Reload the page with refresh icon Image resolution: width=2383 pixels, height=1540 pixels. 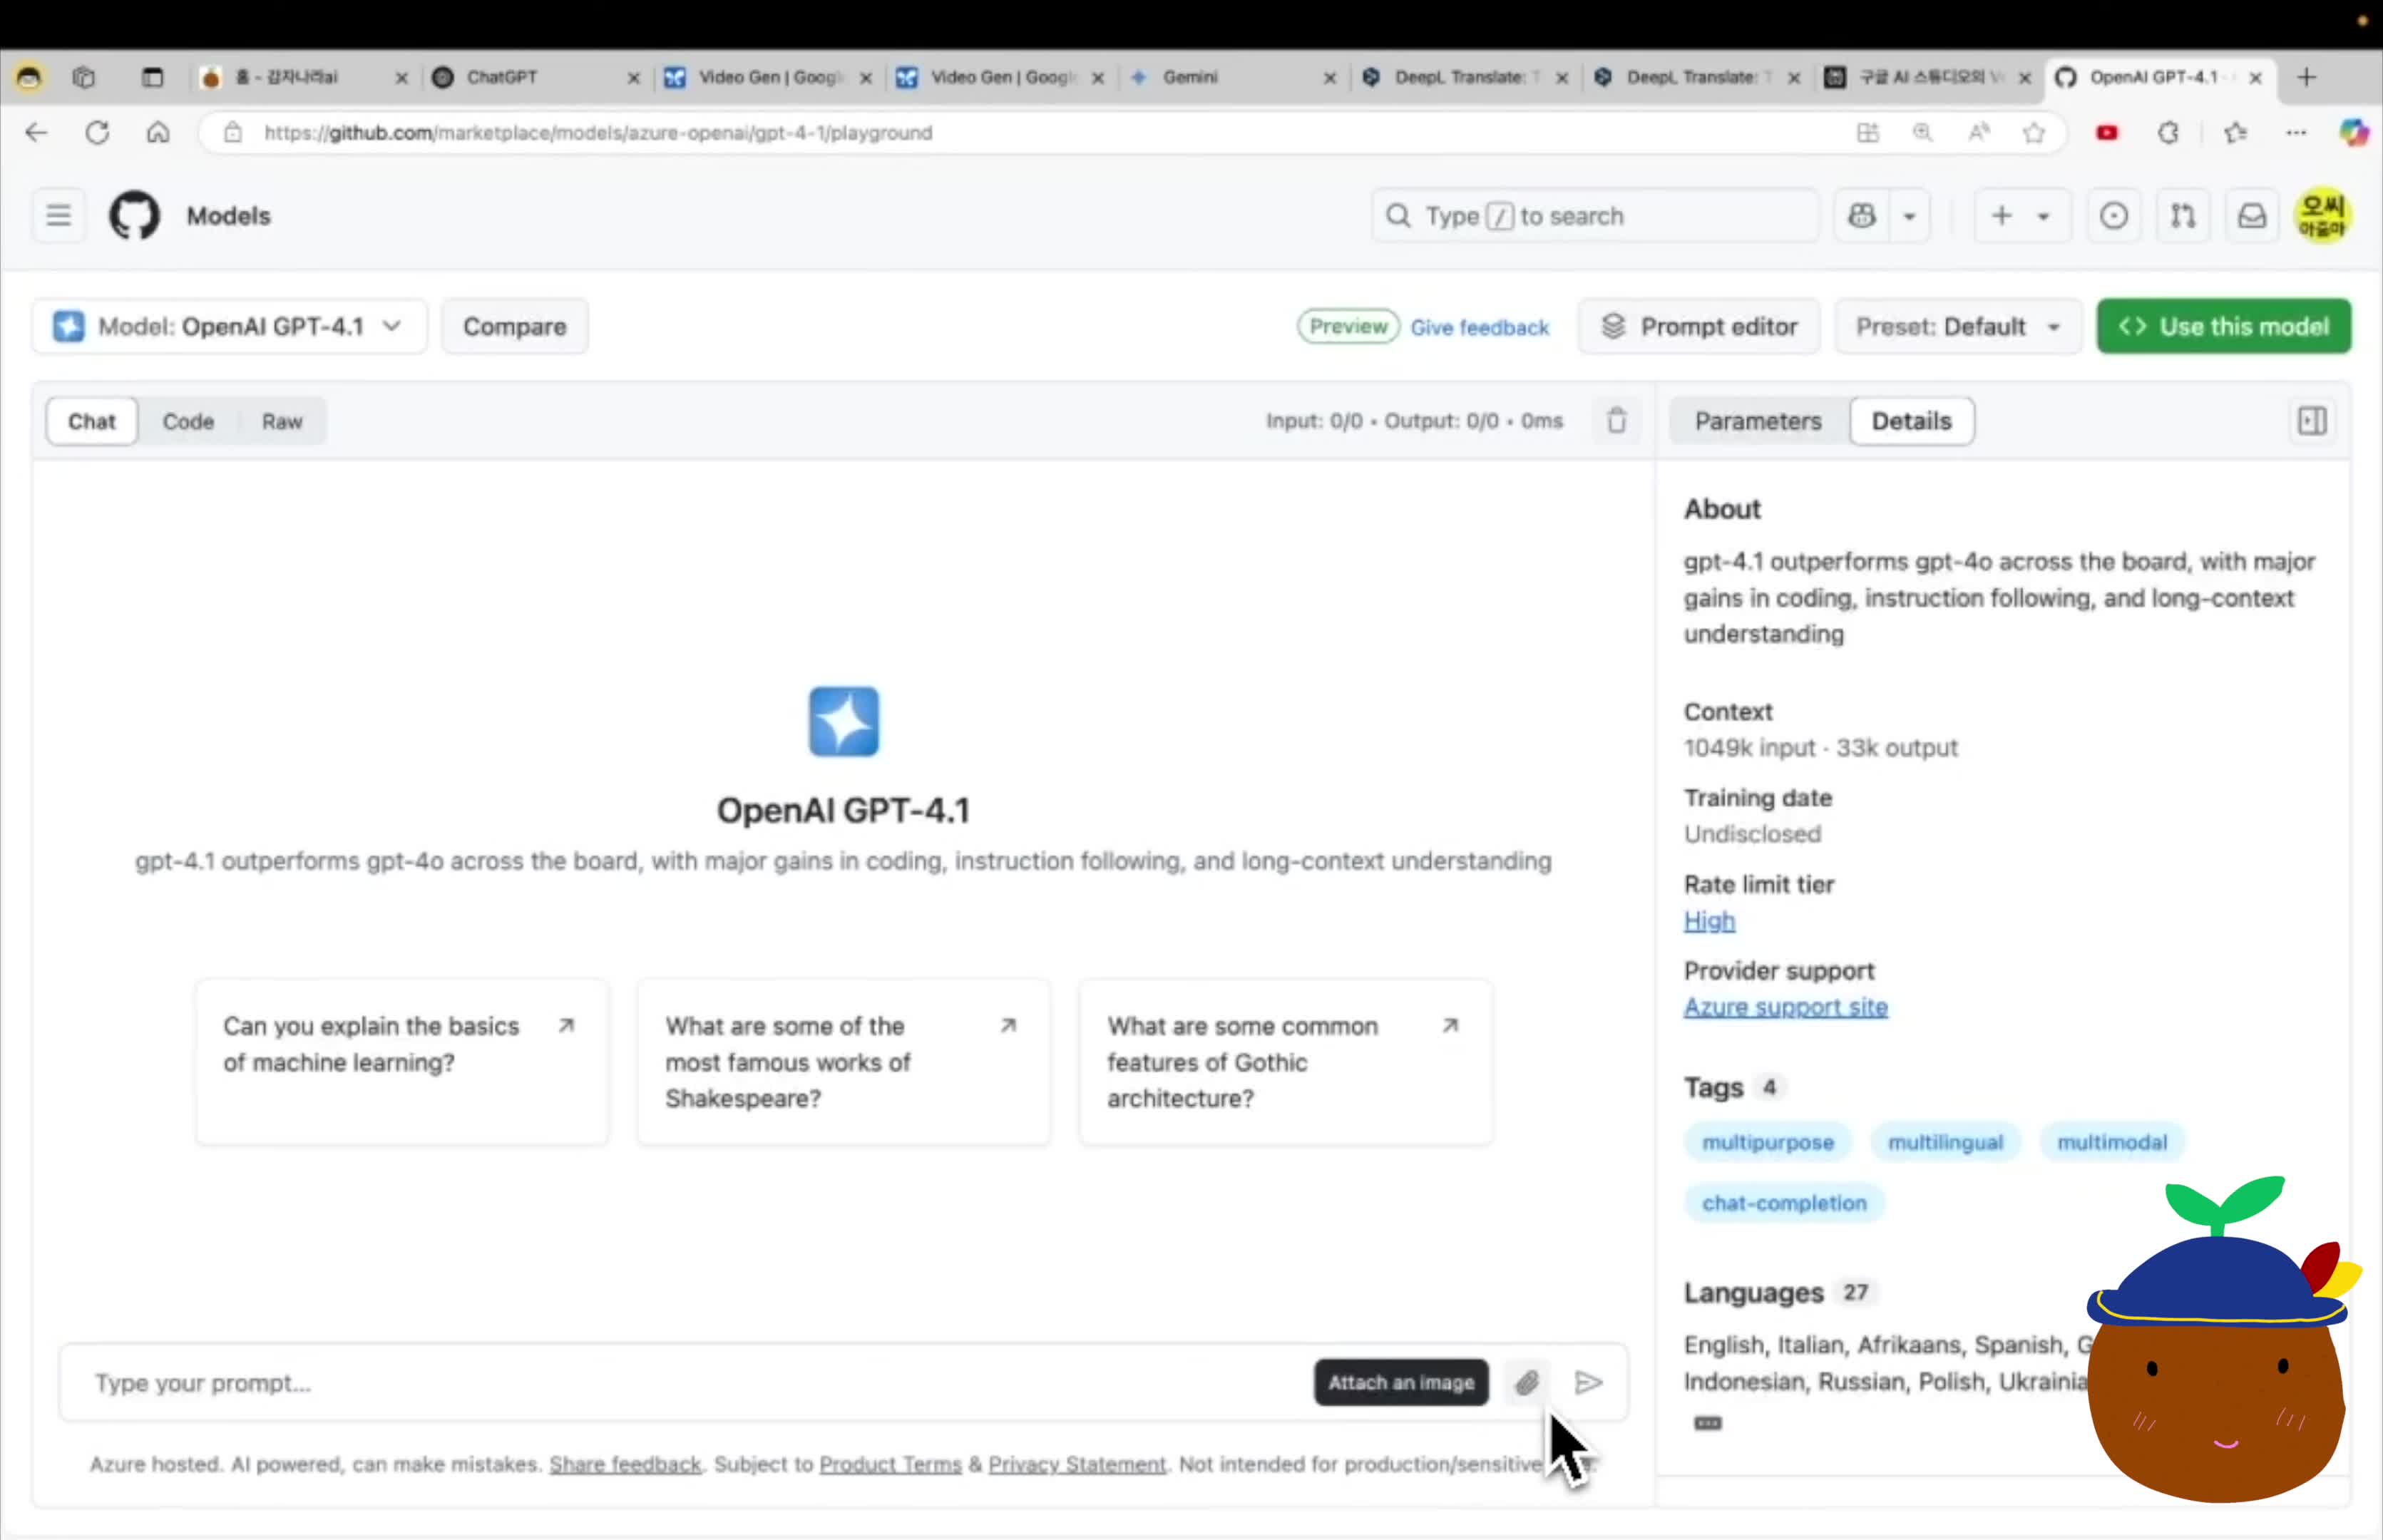[97, 133]
